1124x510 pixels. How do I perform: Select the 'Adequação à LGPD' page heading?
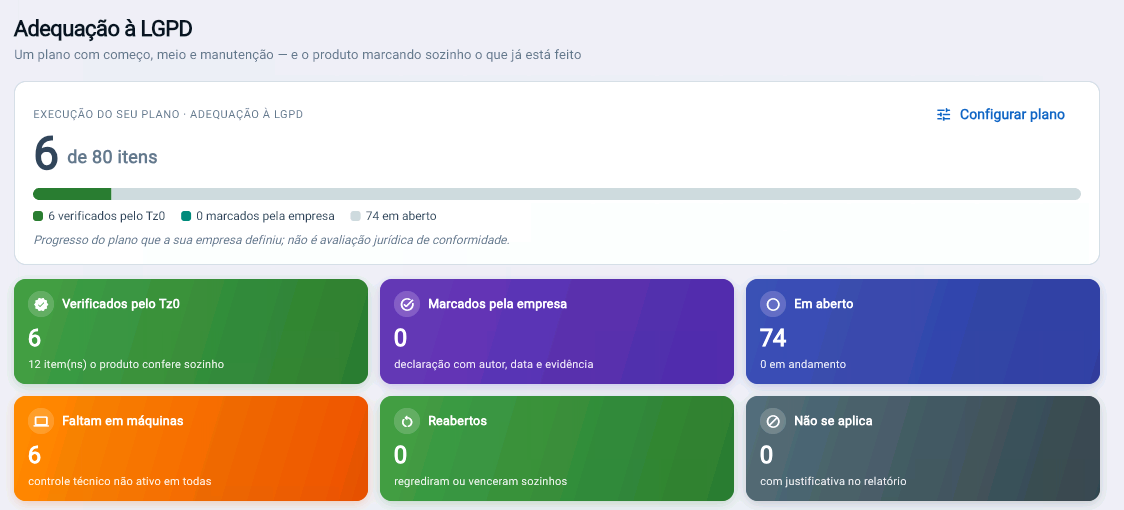[103, 29]
